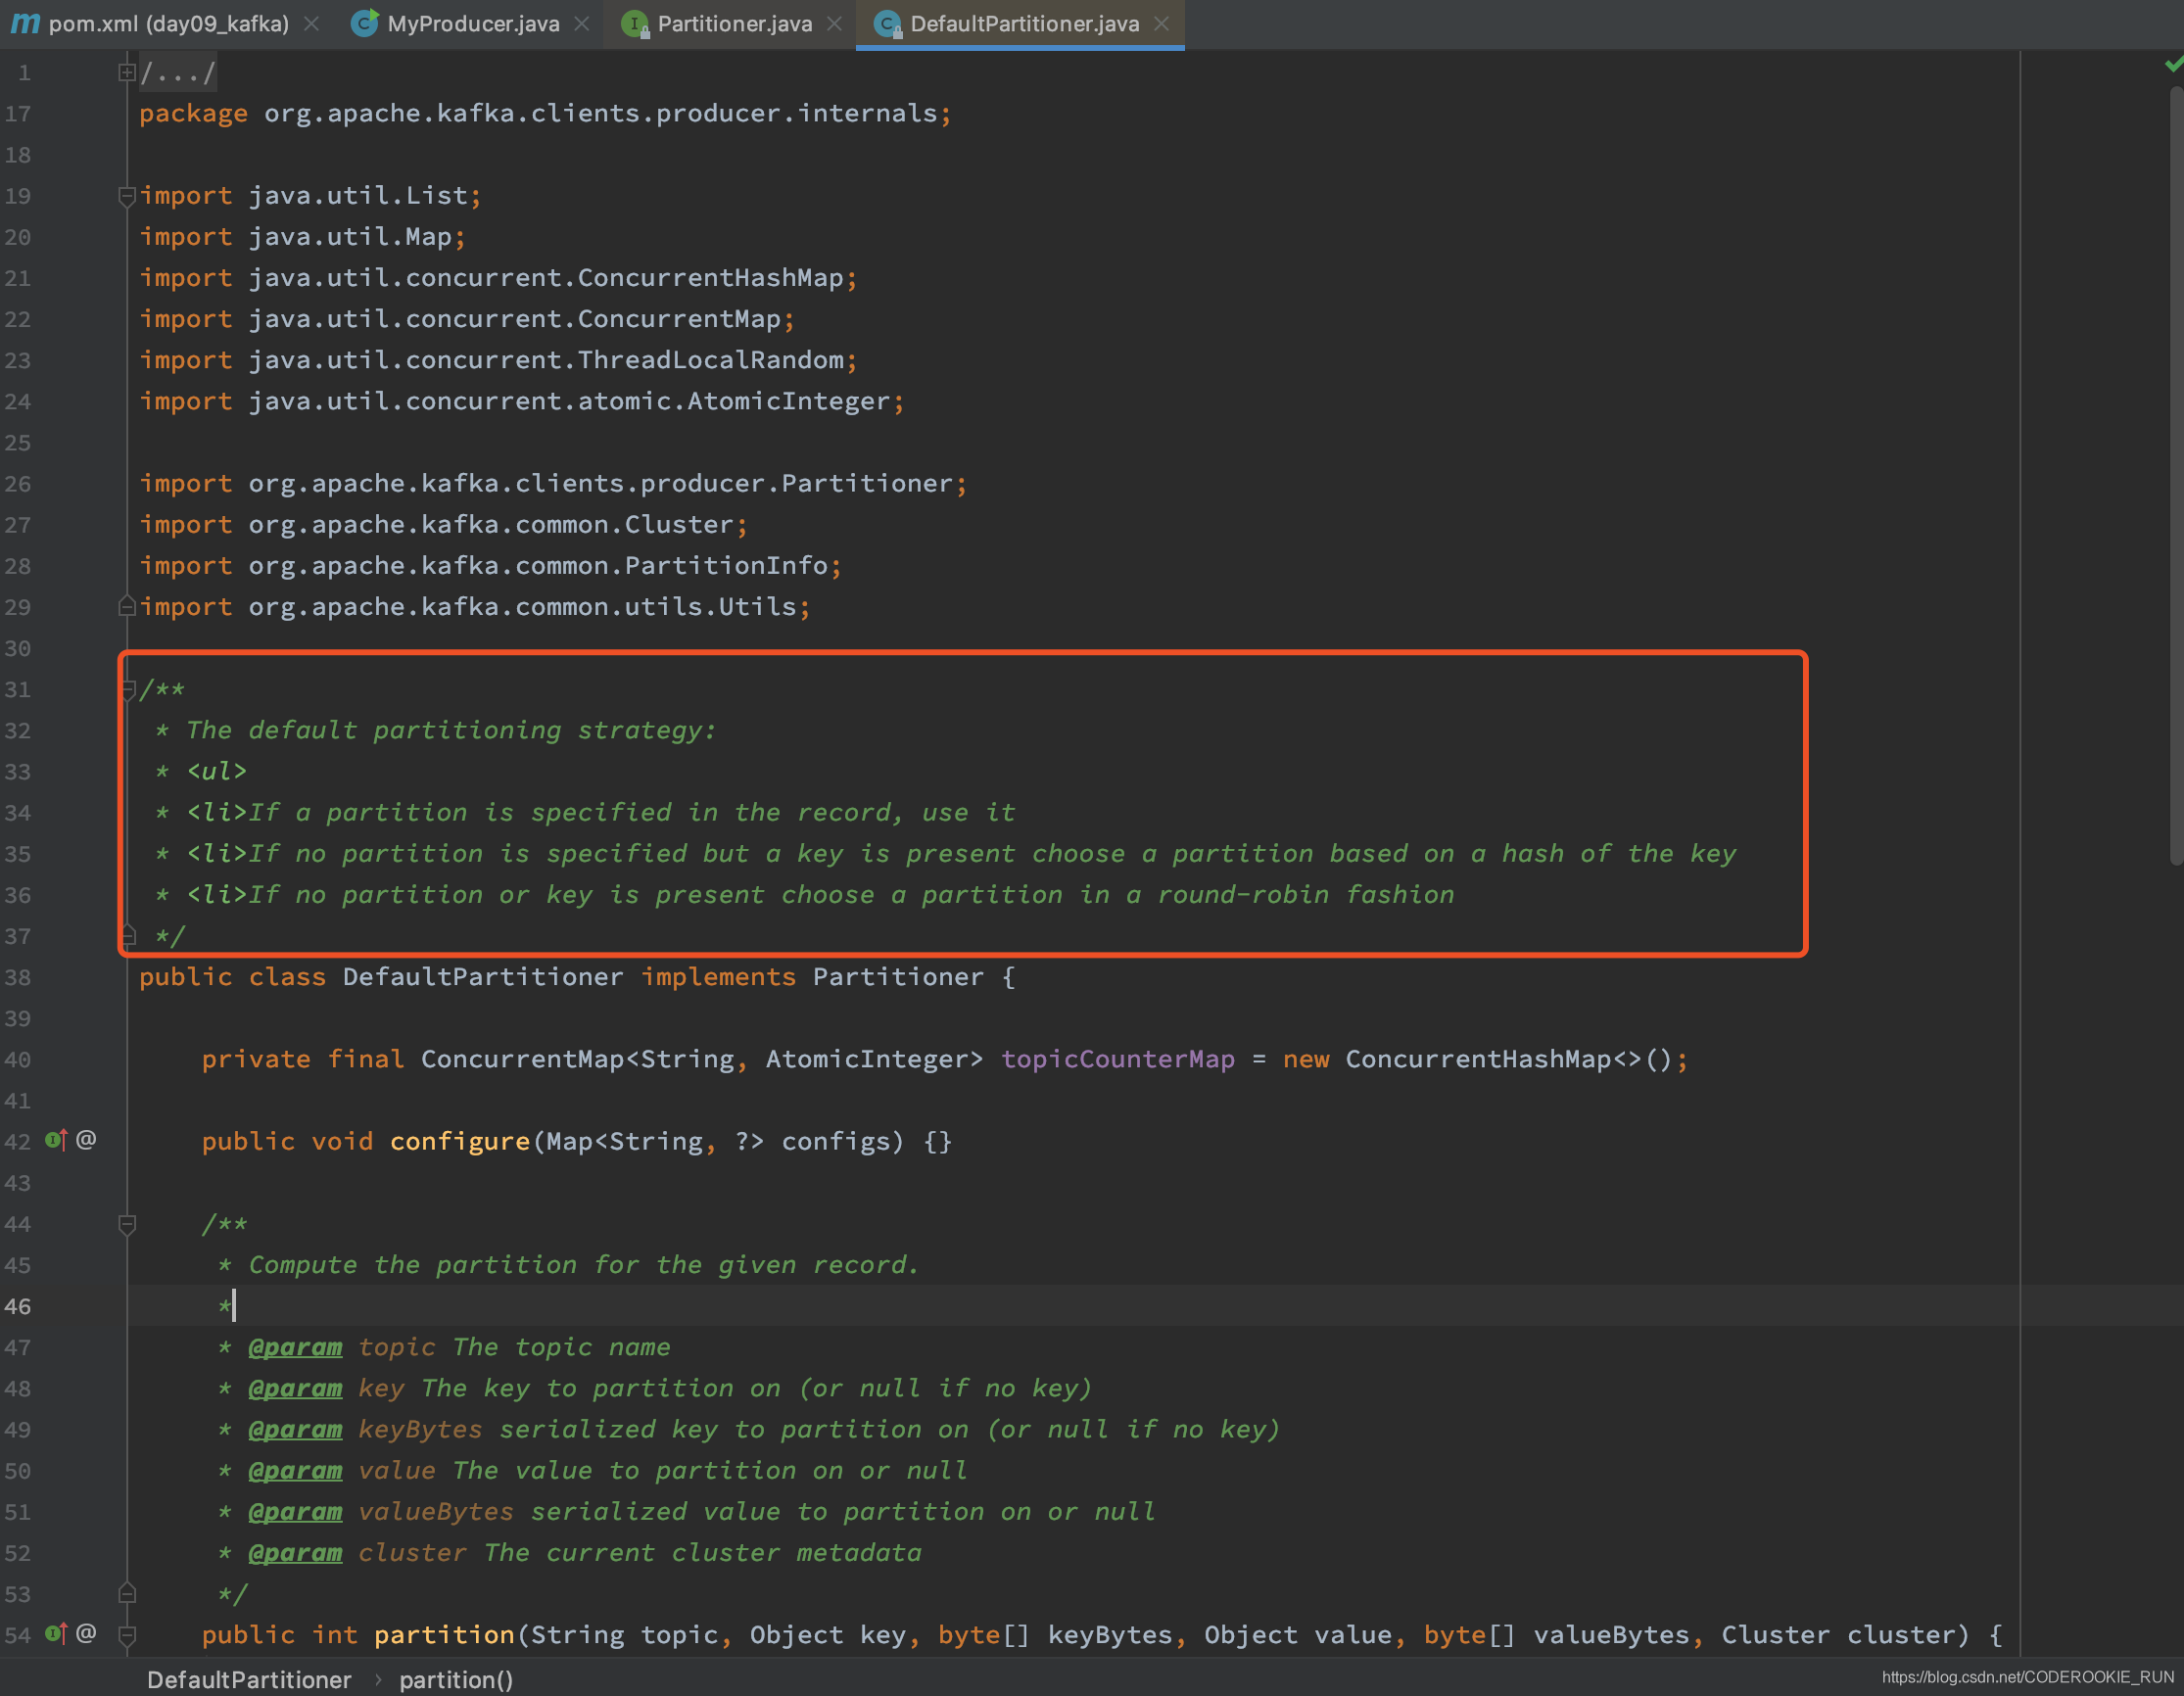
Task: Expand the folded license comment on line 1
Action: (x=126, y=72)
